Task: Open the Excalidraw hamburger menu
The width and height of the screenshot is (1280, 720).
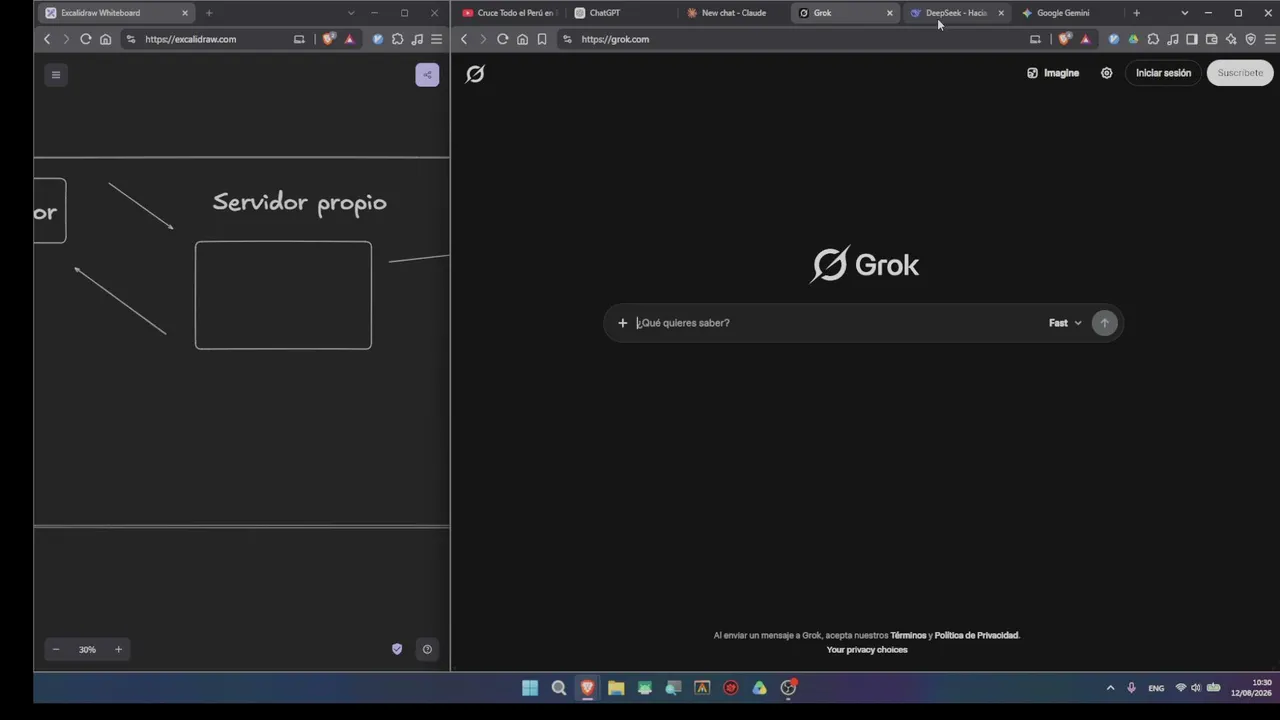Action: (56, 75)
